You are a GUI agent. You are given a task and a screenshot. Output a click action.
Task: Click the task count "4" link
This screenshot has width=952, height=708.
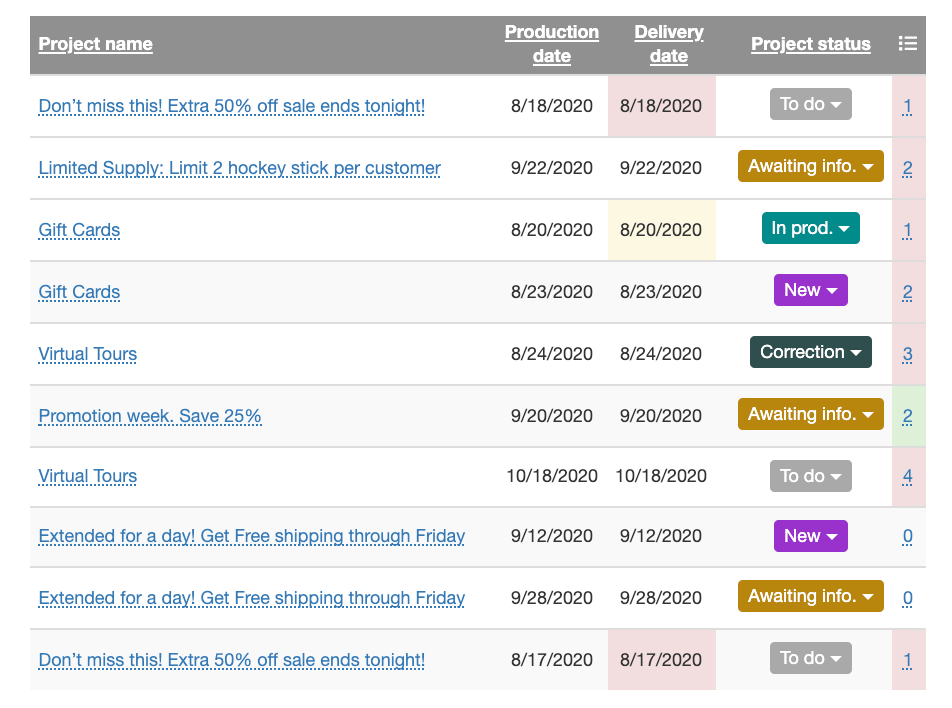click(907, 476)
